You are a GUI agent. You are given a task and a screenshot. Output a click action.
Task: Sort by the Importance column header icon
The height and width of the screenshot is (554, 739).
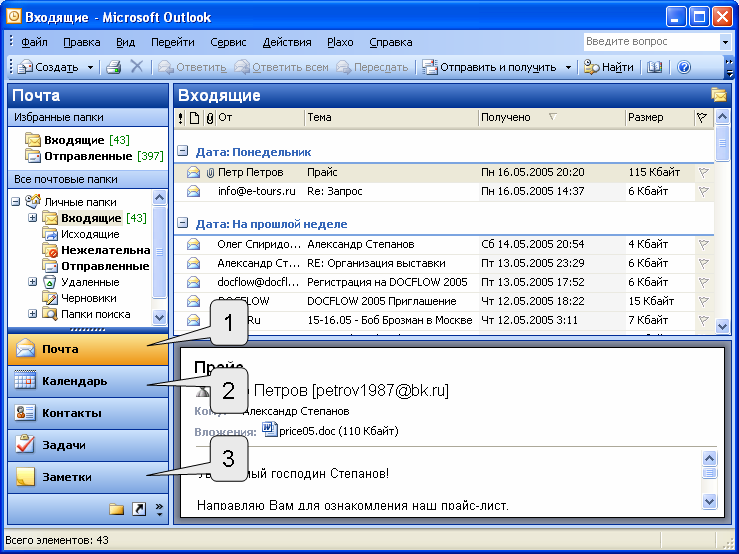181,118
